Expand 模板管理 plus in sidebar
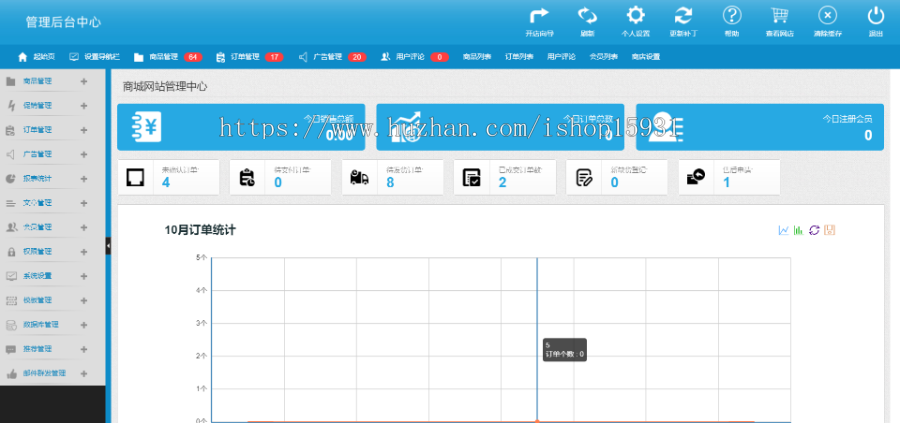 click(84, 300)
